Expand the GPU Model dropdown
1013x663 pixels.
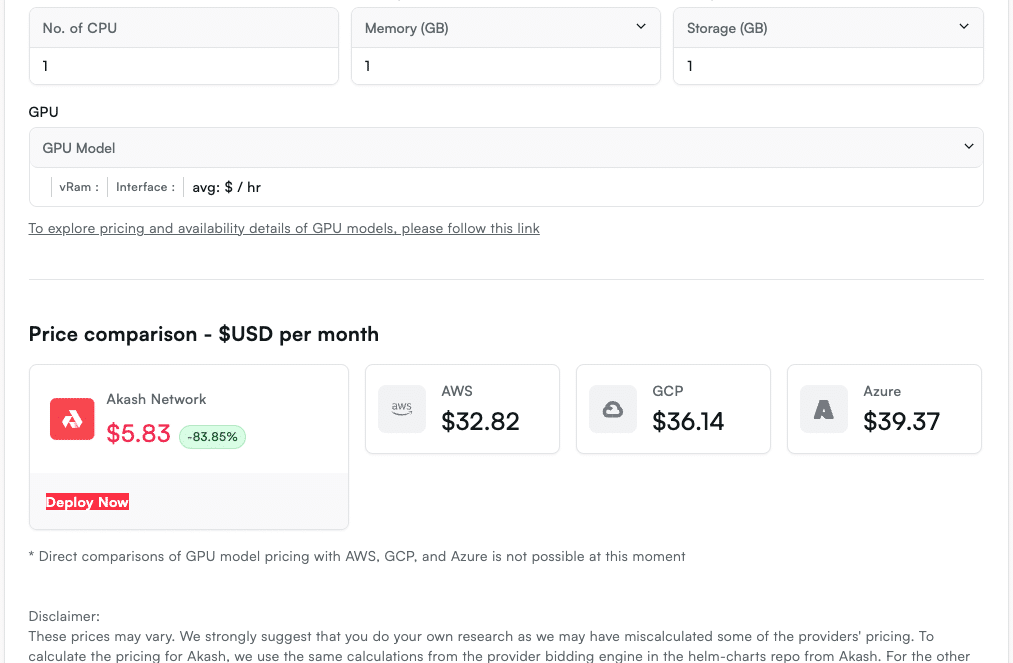[506, 148]
